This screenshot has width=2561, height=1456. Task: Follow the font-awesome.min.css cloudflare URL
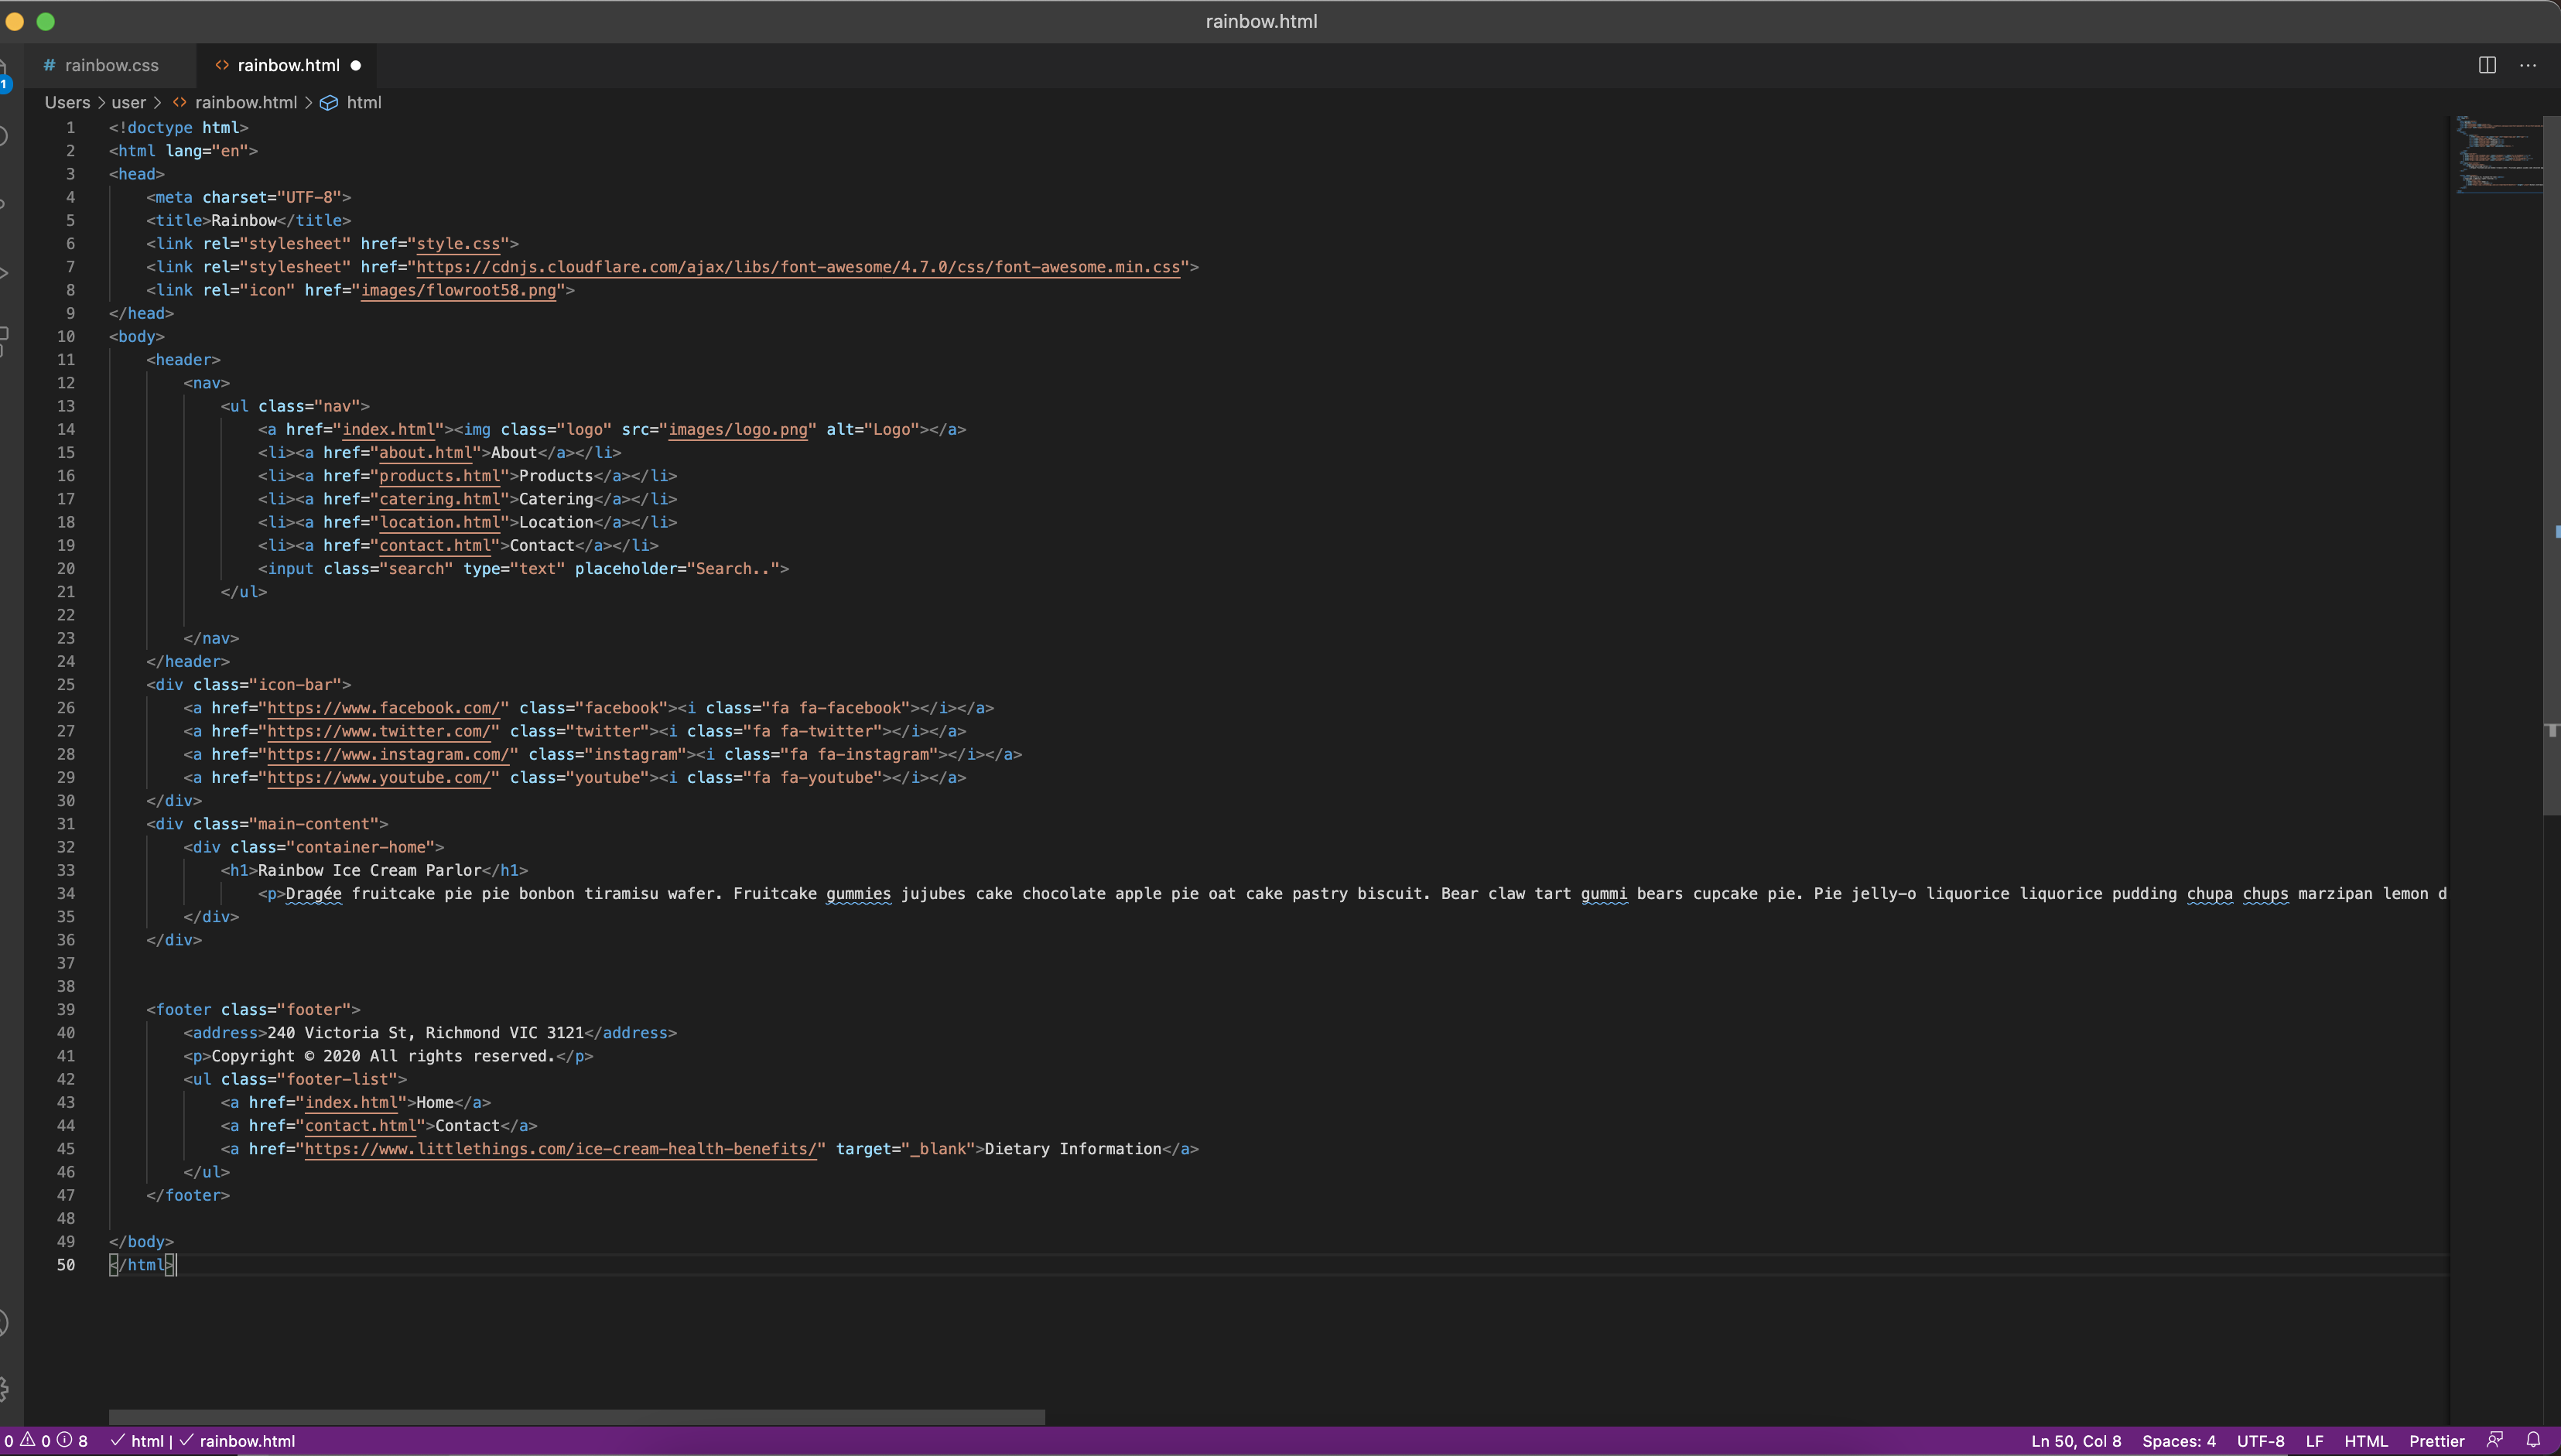(798, 267)
